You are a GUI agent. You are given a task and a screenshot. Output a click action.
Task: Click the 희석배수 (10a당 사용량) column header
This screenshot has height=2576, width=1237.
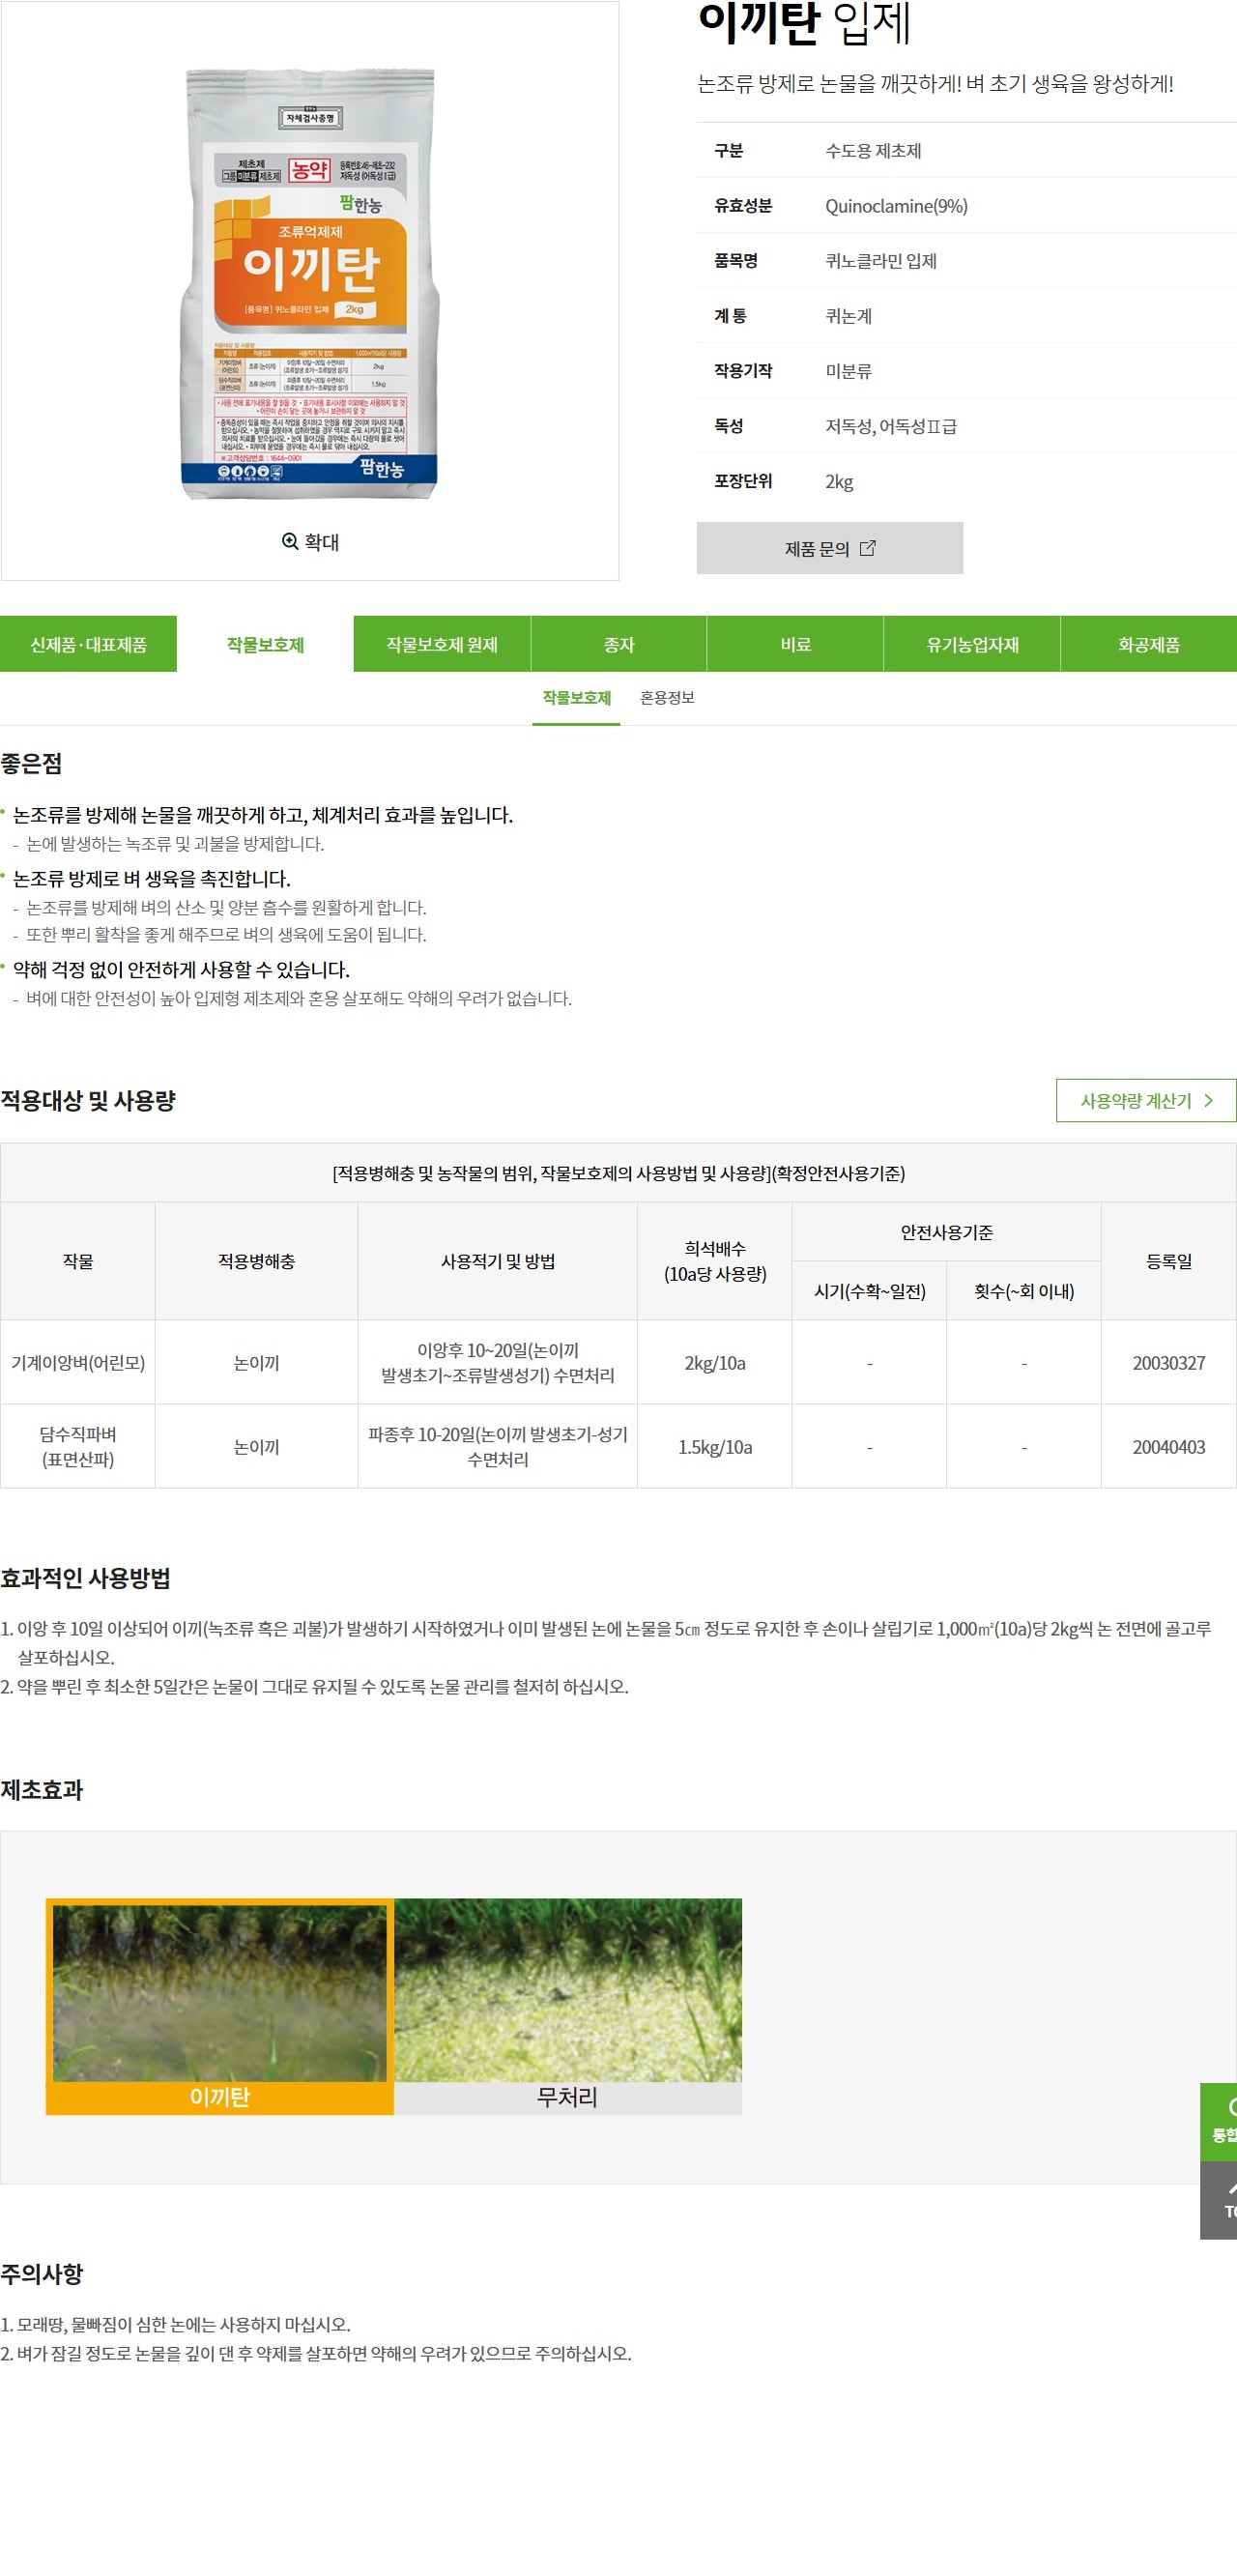715,1261
